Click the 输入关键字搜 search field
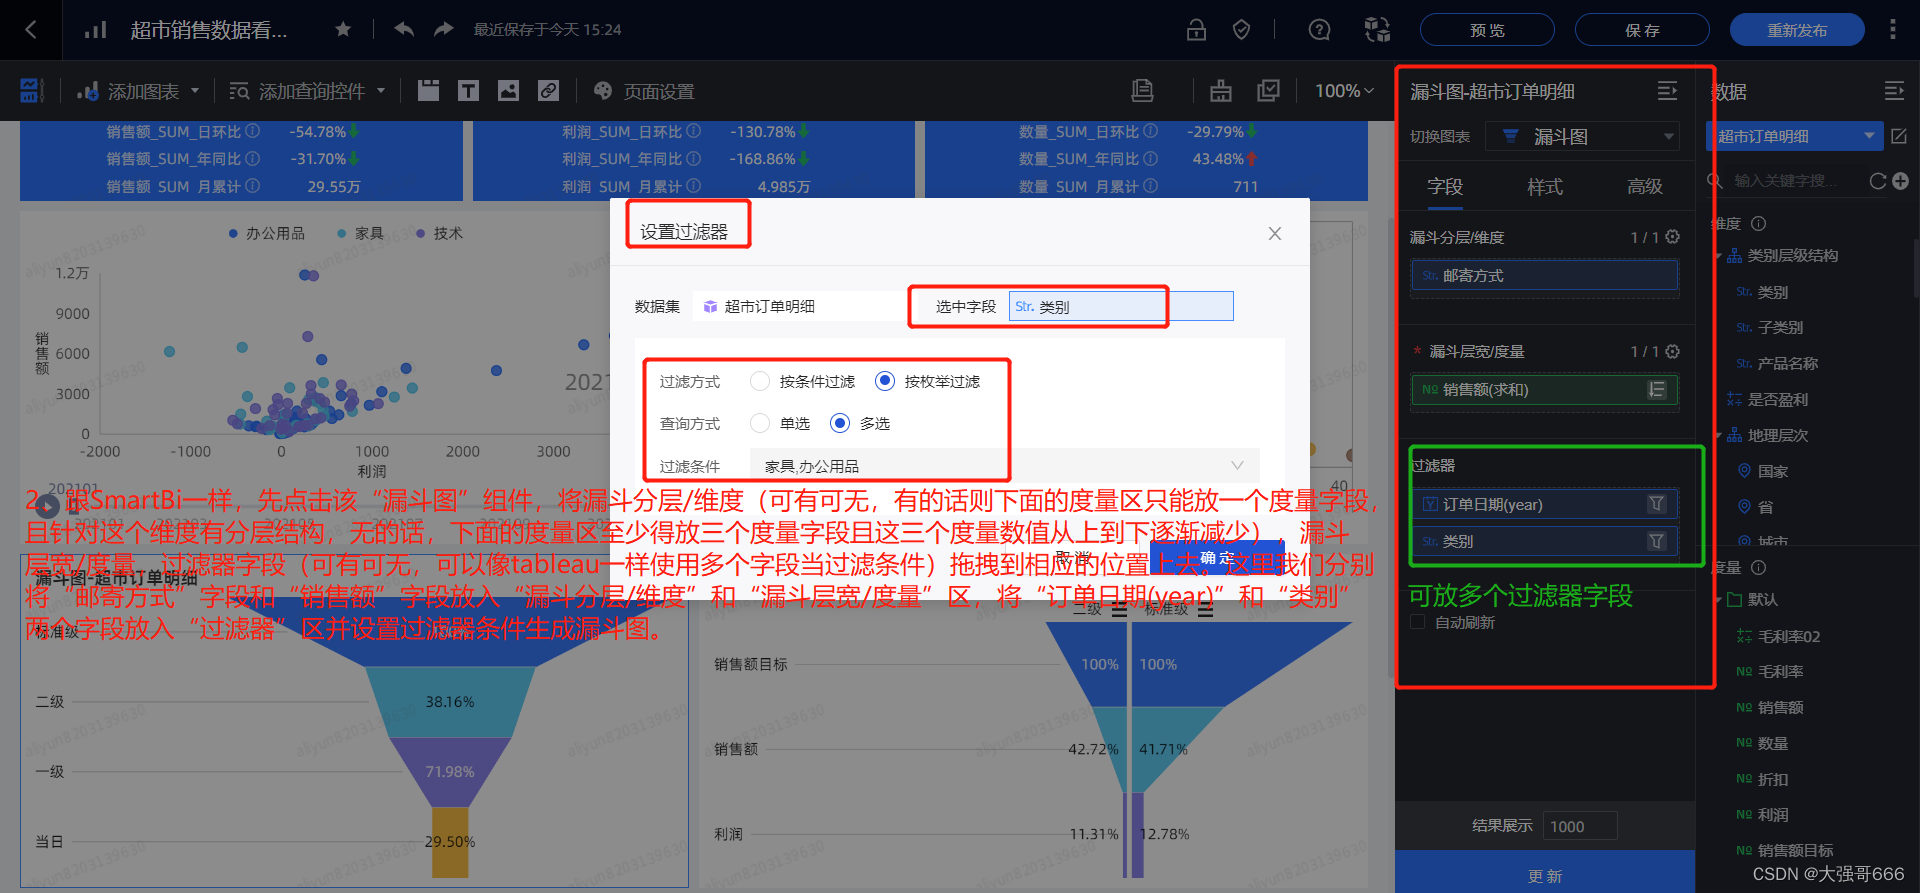 (x=1785, y=181)
